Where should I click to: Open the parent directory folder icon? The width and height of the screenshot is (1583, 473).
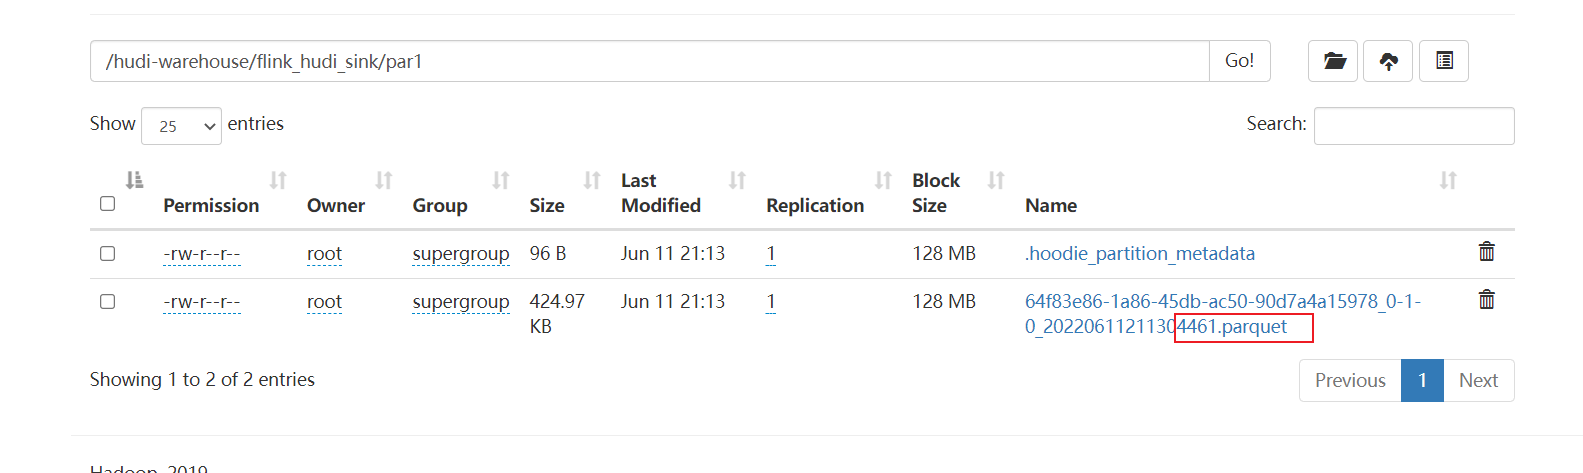[x=1333, y=61]
